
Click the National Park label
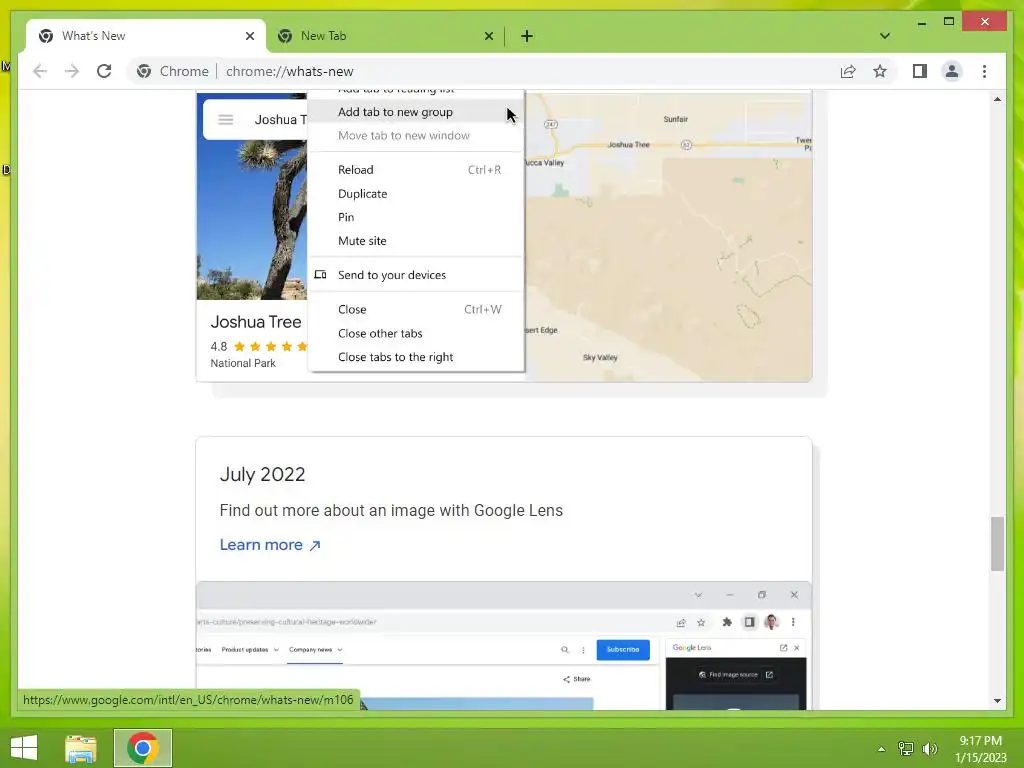coord(243,363)
